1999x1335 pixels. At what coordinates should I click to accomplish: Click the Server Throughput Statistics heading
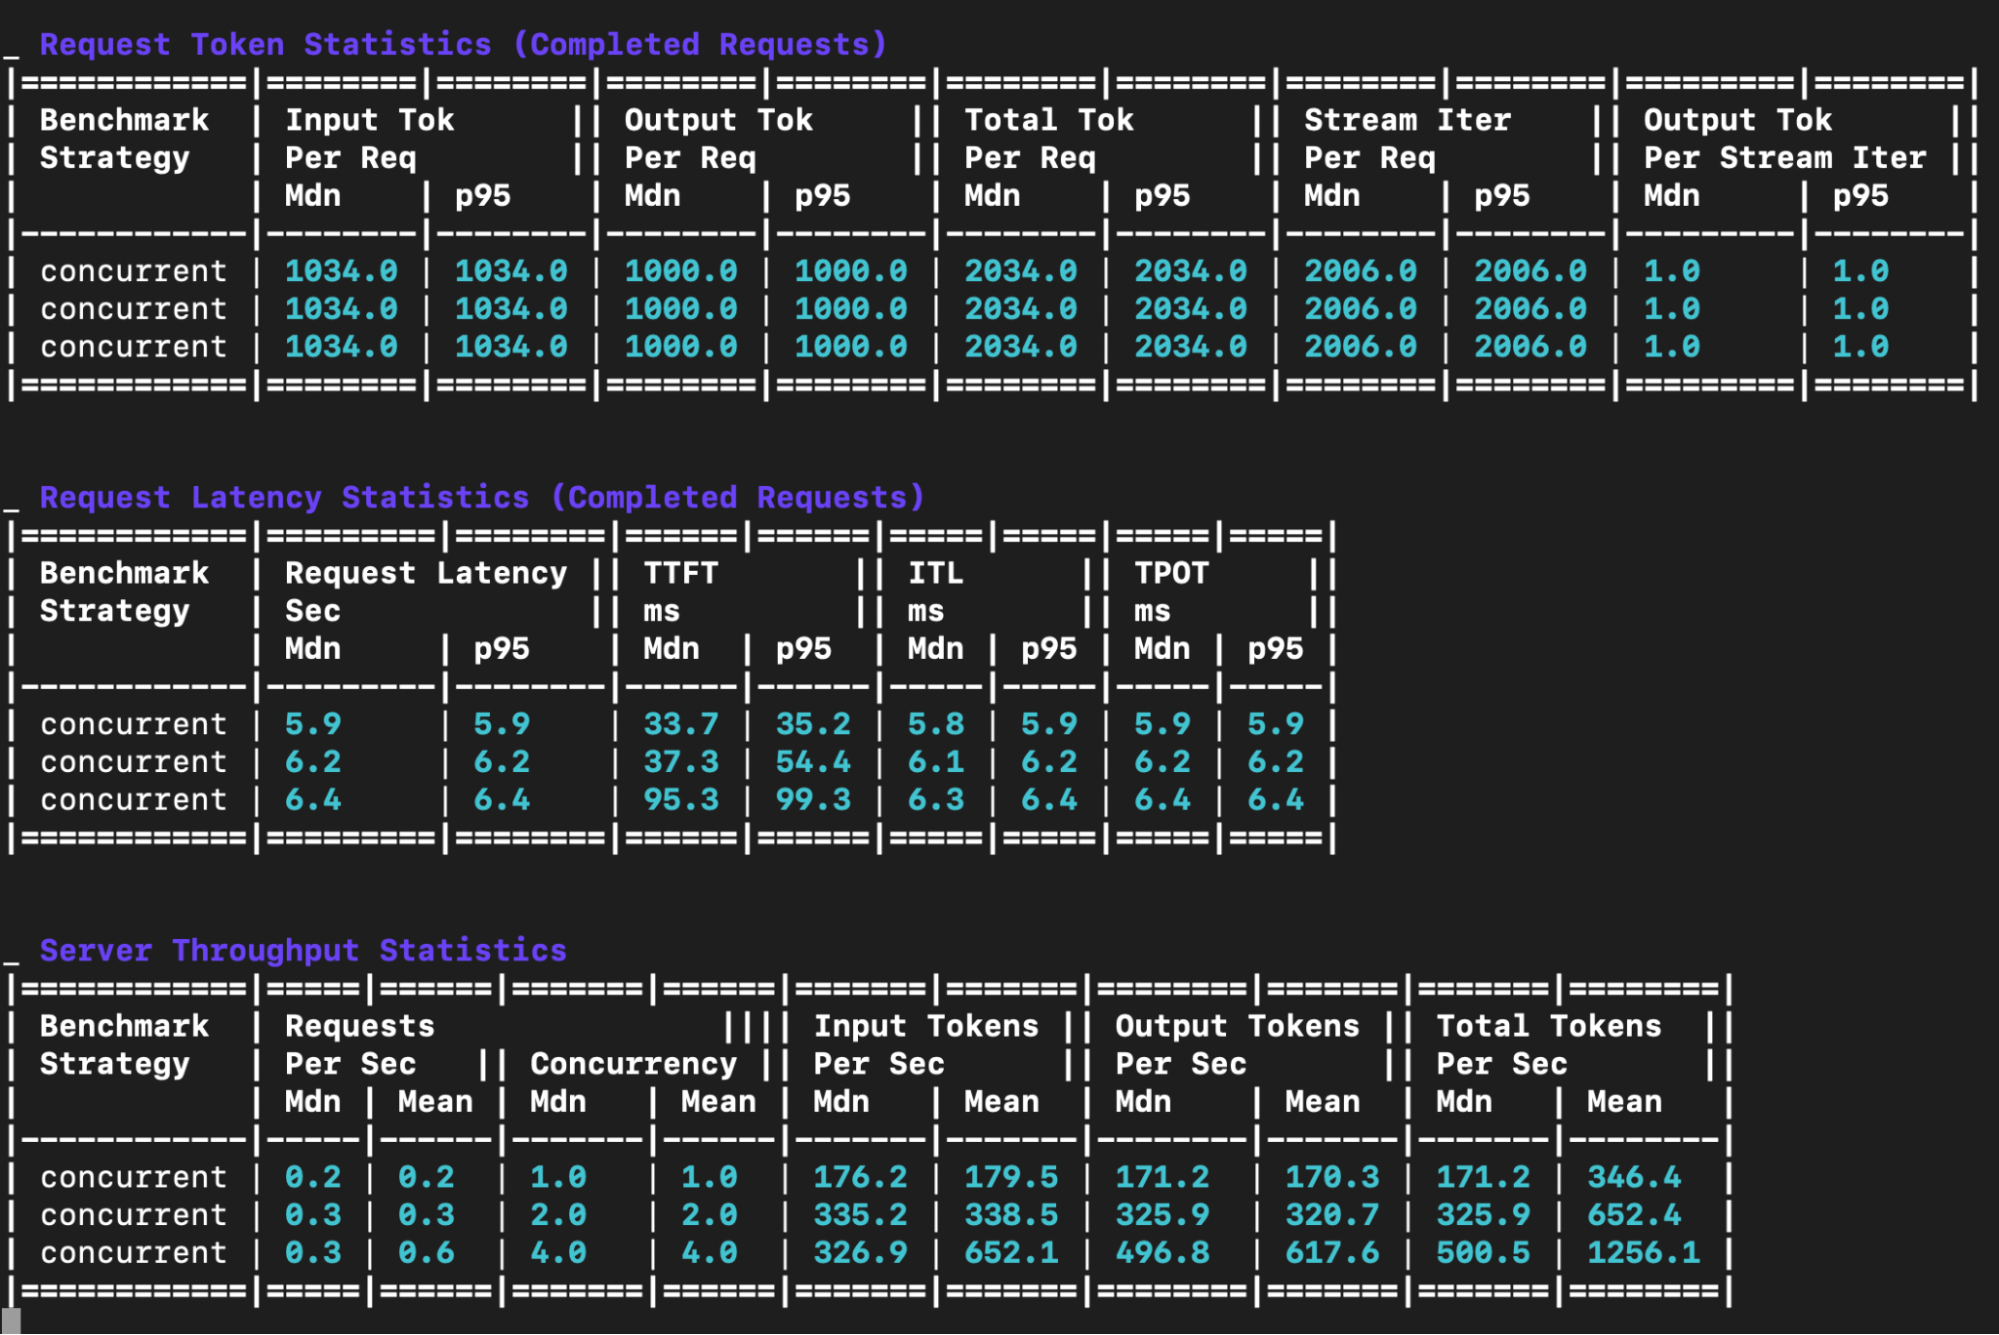click(x=302, y=951)
